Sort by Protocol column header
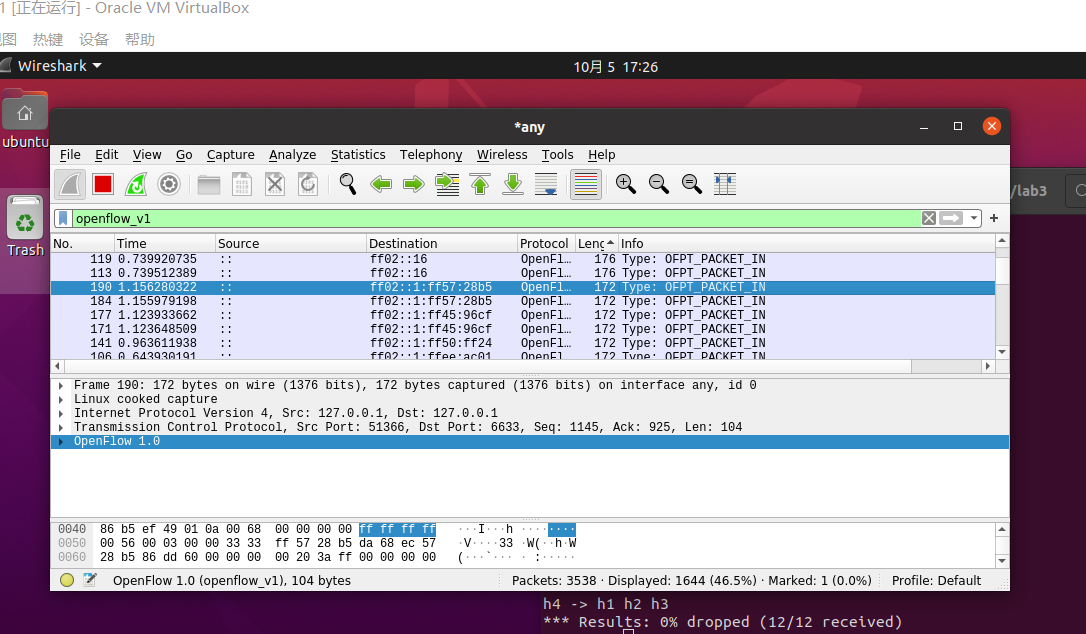1086x634 pixels. 546,243
